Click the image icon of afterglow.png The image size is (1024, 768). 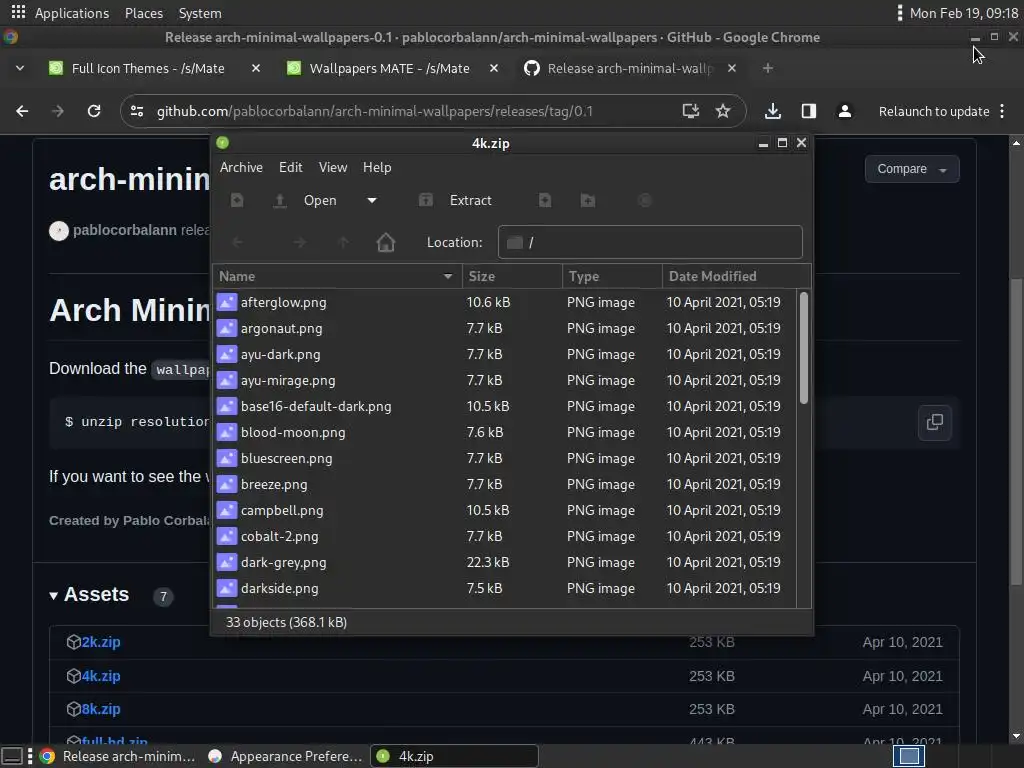tap(227, 302)
